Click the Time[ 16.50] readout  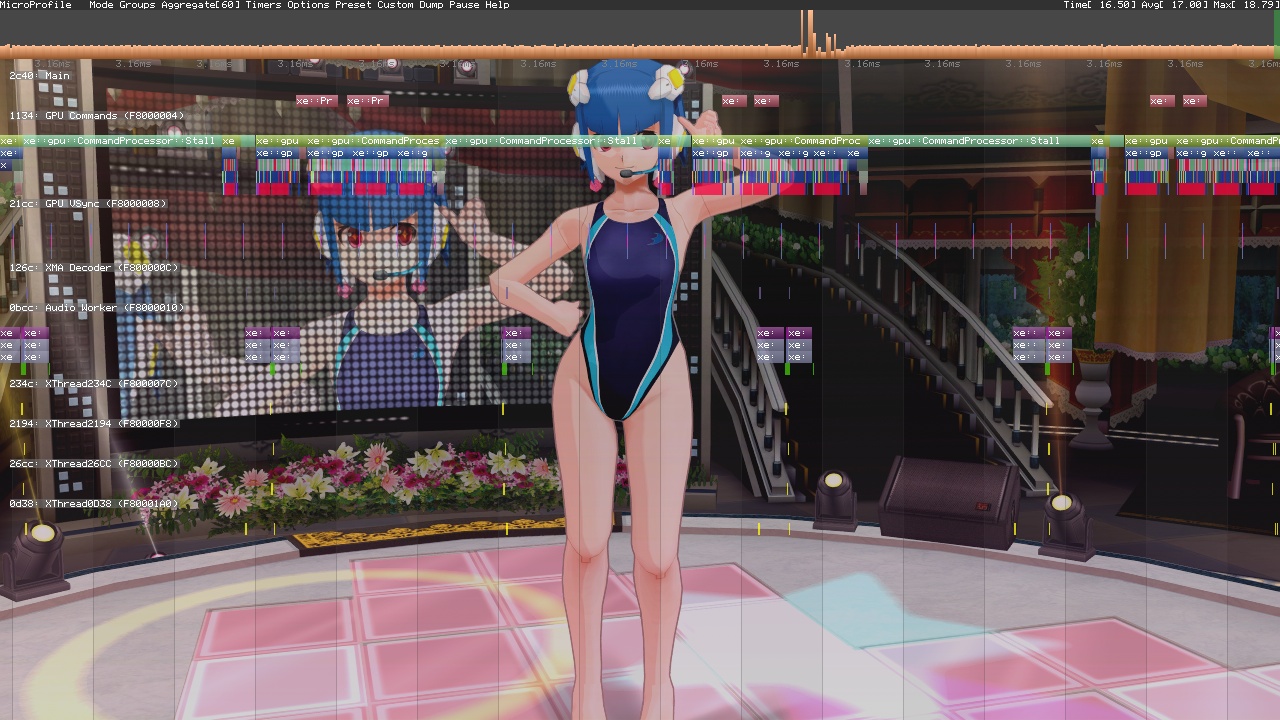(x=1100, y=5)
